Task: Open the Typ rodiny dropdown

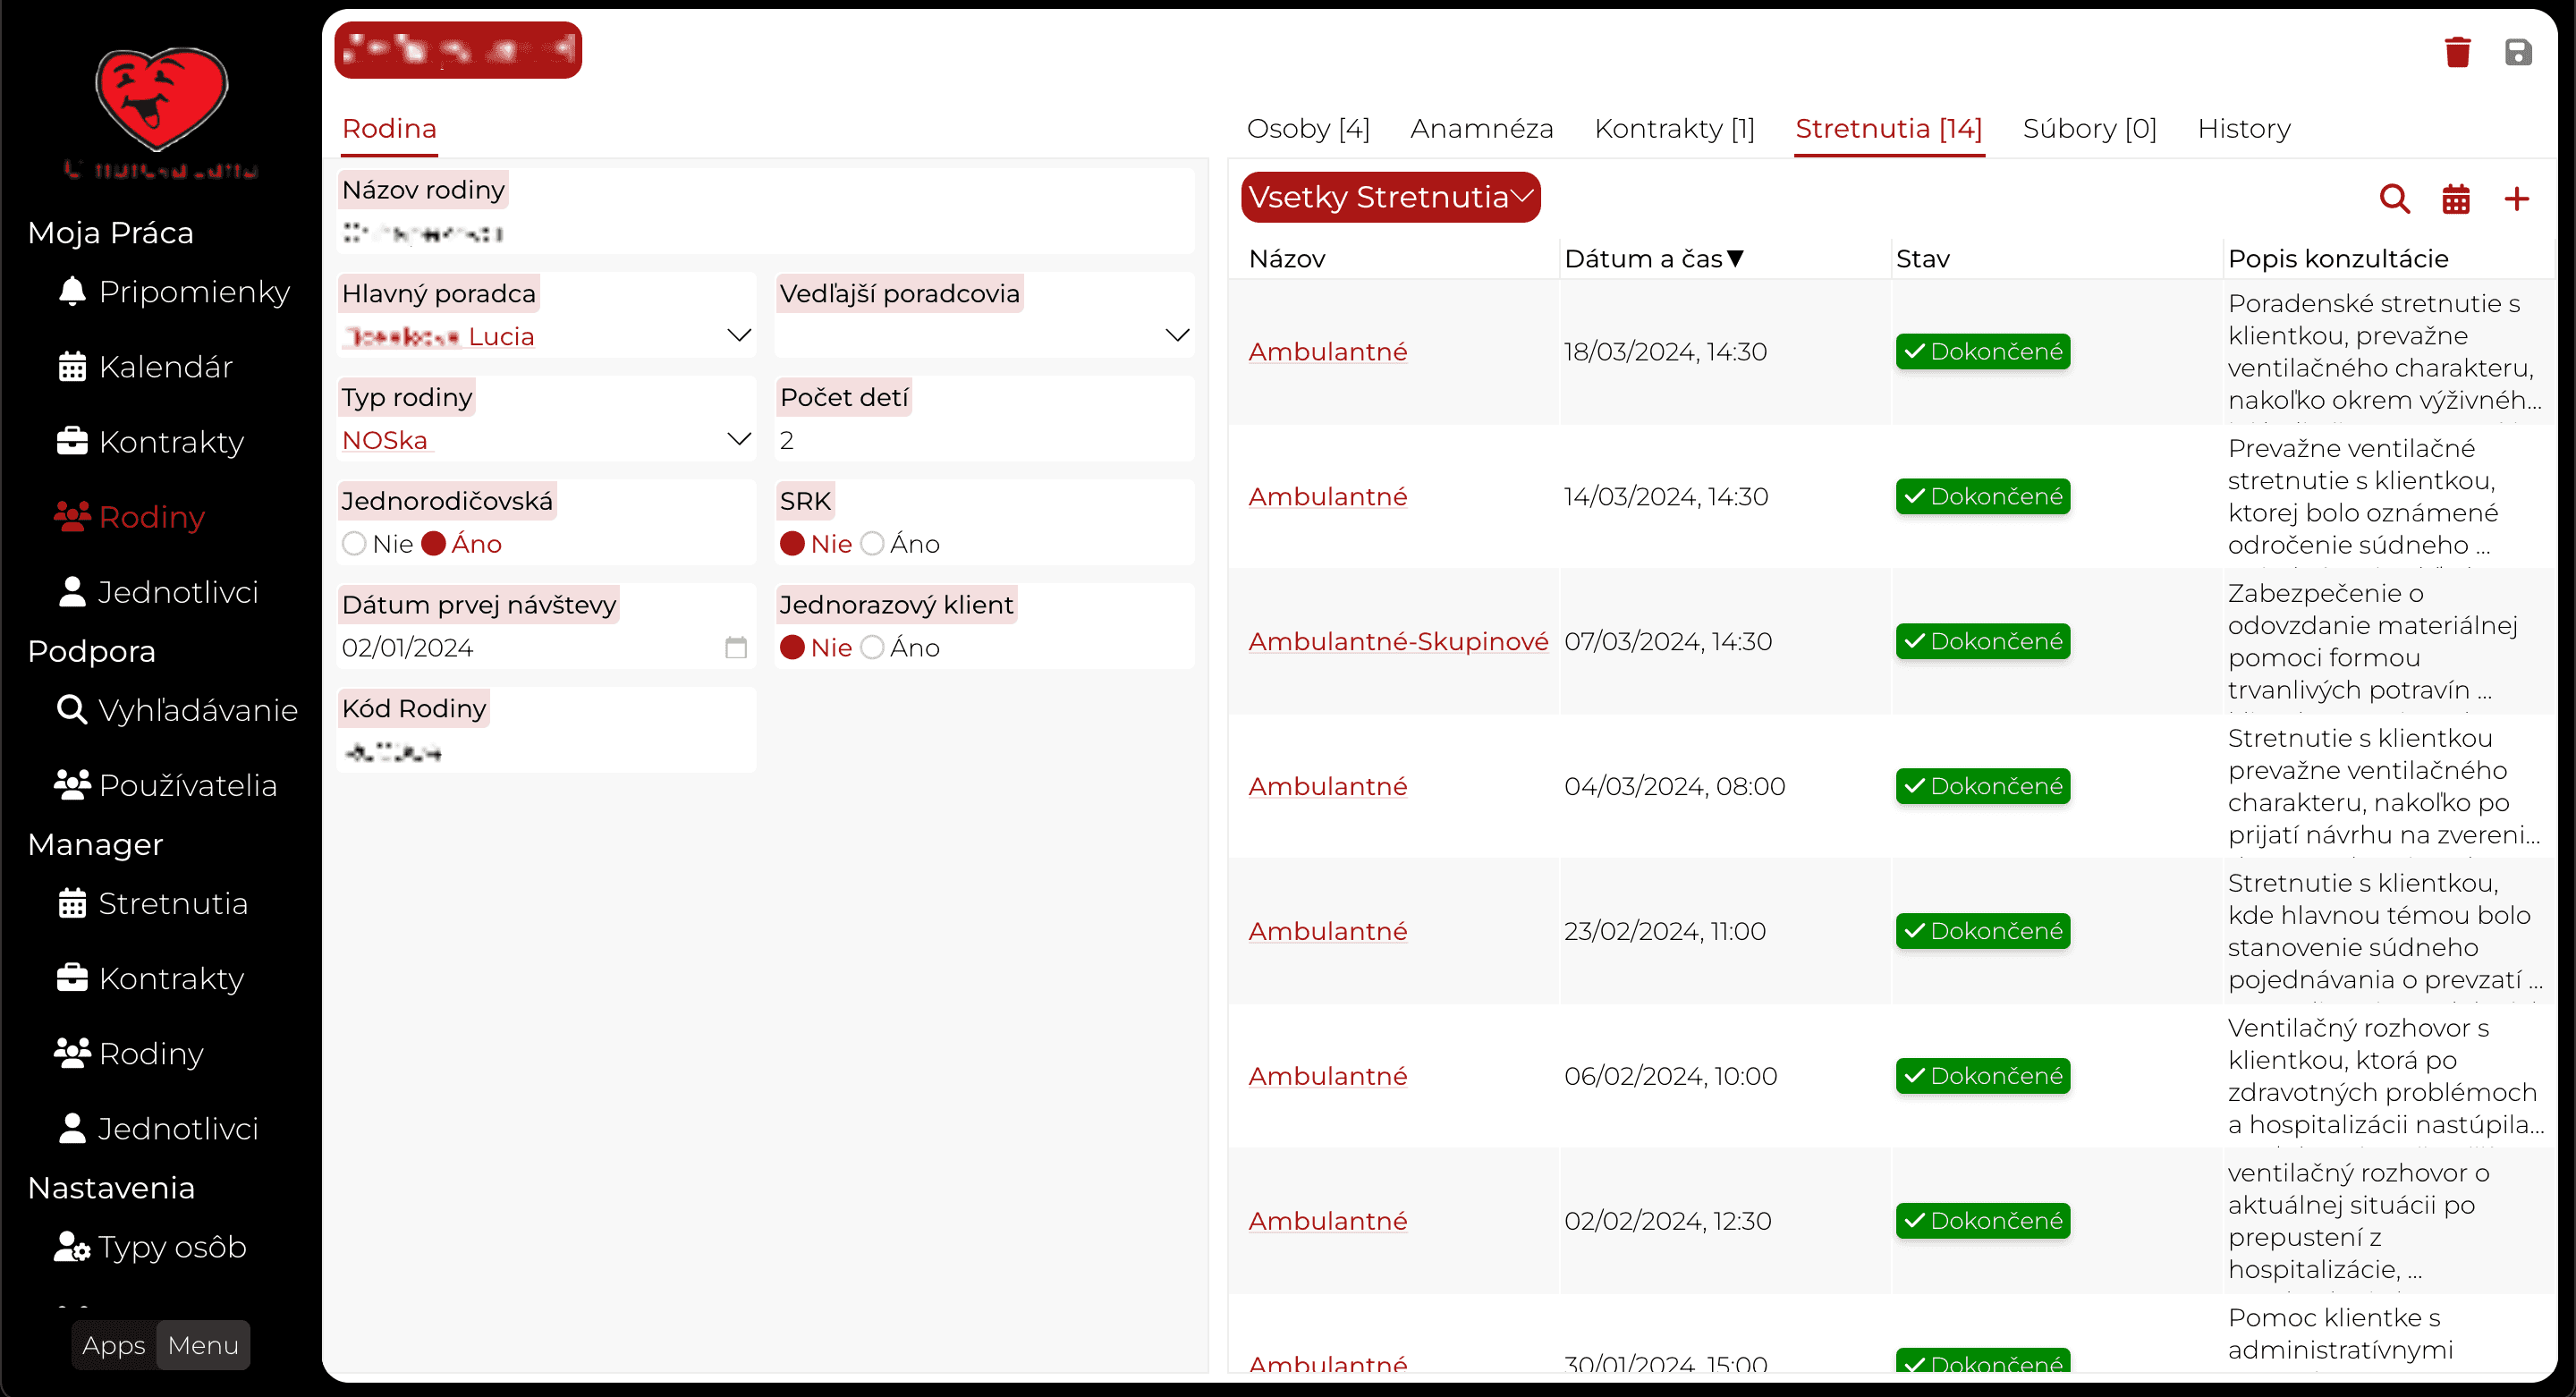Action: [739, 439]
